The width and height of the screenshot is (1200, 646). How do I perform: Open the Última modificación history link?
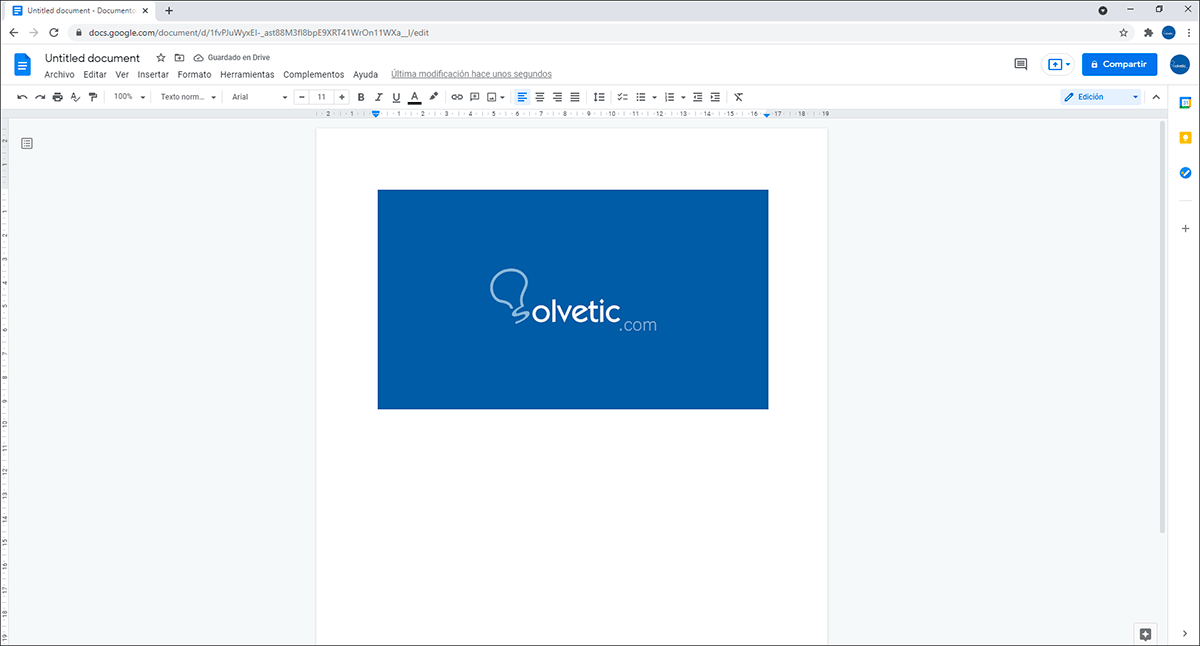pos(471,75)
